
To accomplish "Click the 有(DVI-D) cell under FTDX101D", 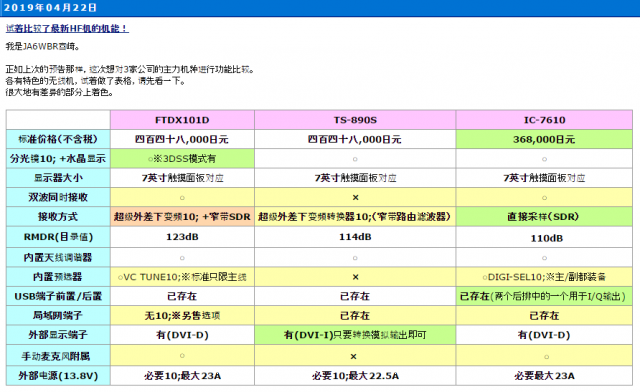I will coord(182,335).
